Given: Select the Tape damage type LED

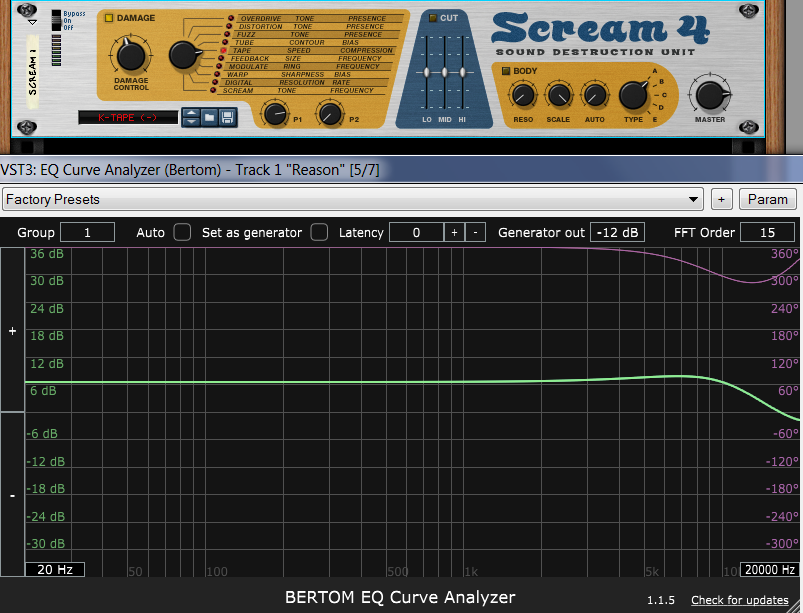Looking at the screenshot, I should coord(223,50).
